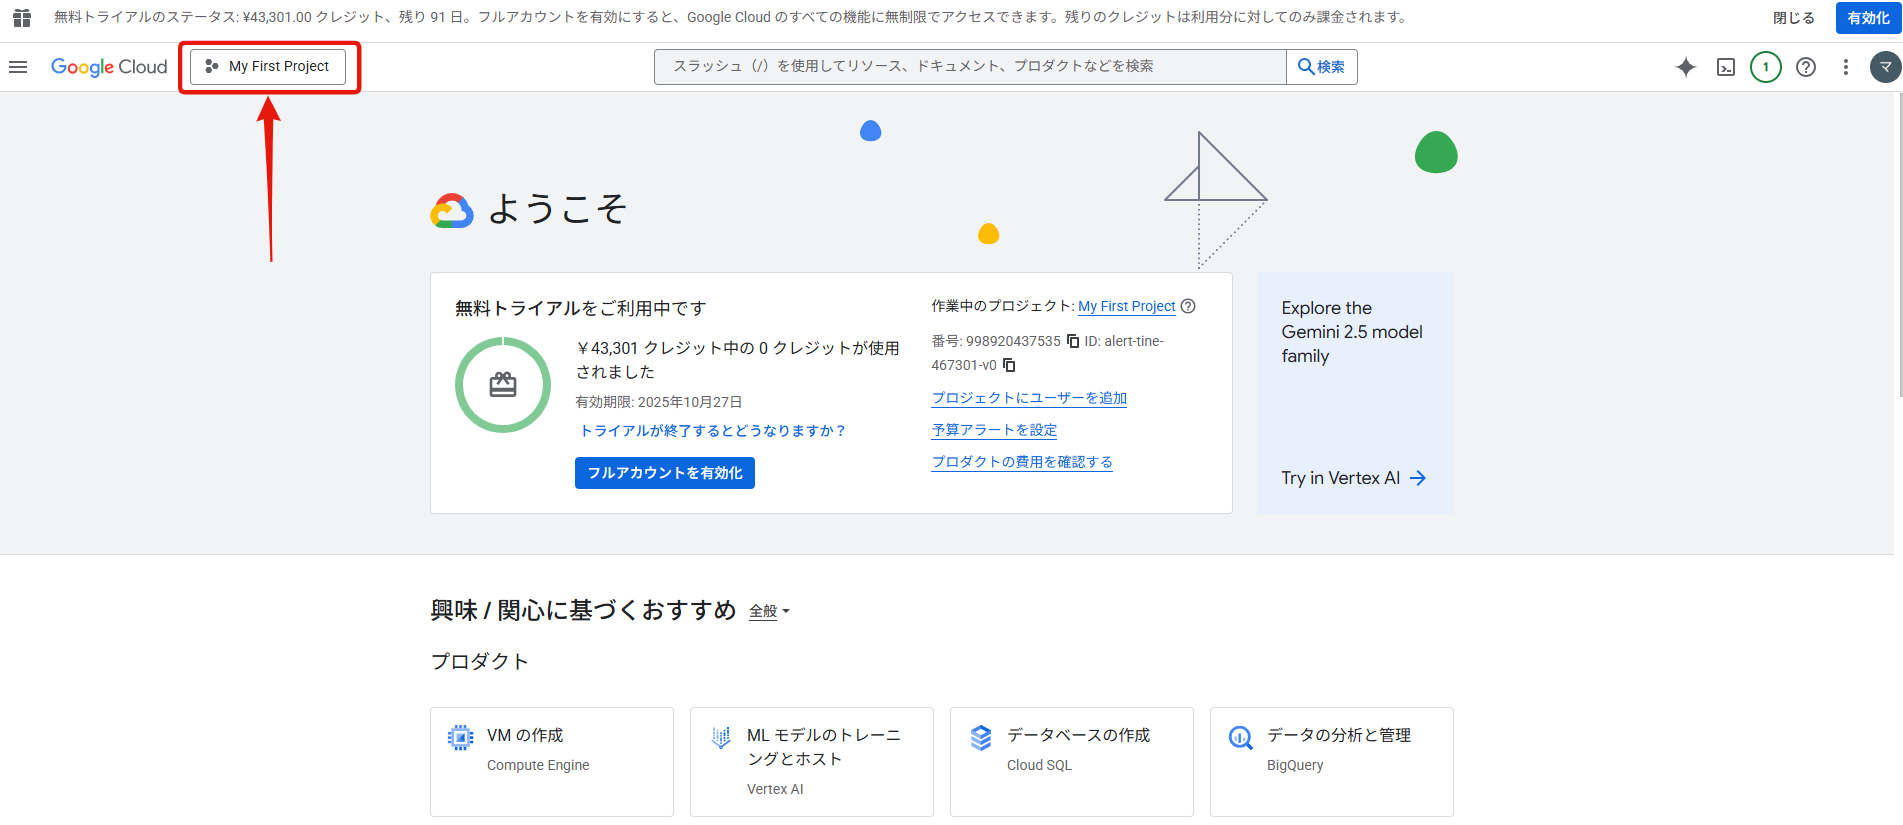Open the トライアルが終了するとどうなりますか？ link
Image resolution: width=1903 pixels, height=825 pixels.
pos(713,431)
